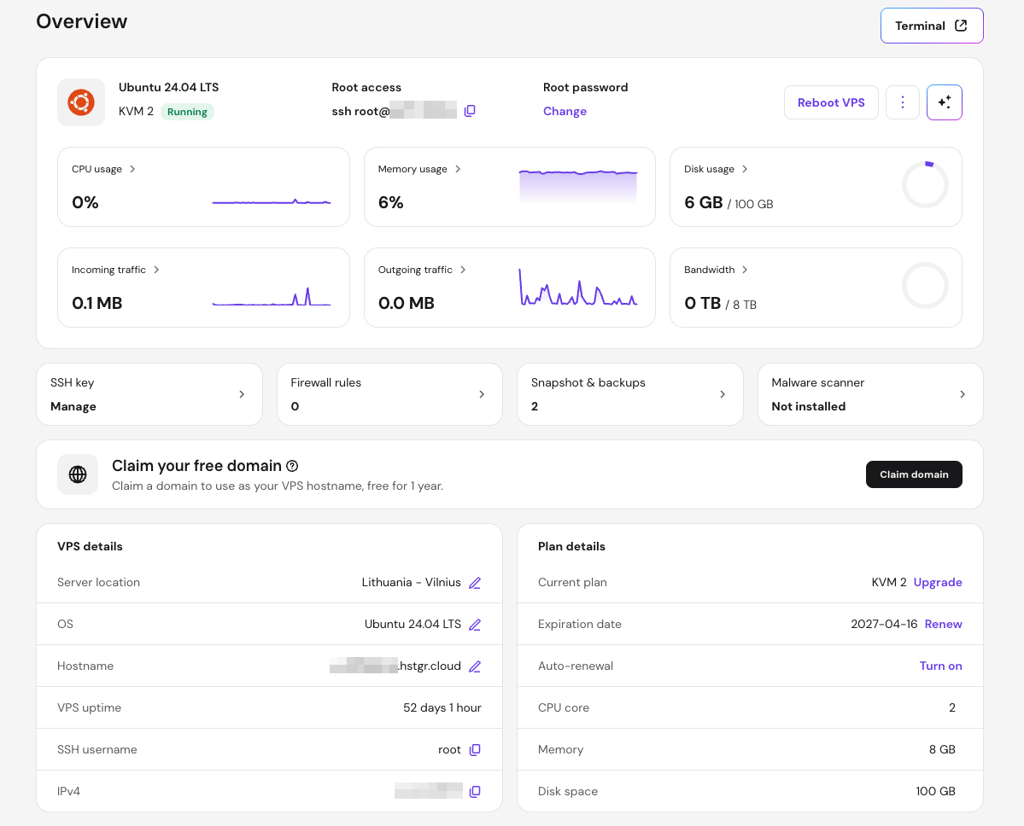Viewport: 1024px width, 826px height.
Task: Click the Ubuntu logo icon
Action: tap(81, 103)
